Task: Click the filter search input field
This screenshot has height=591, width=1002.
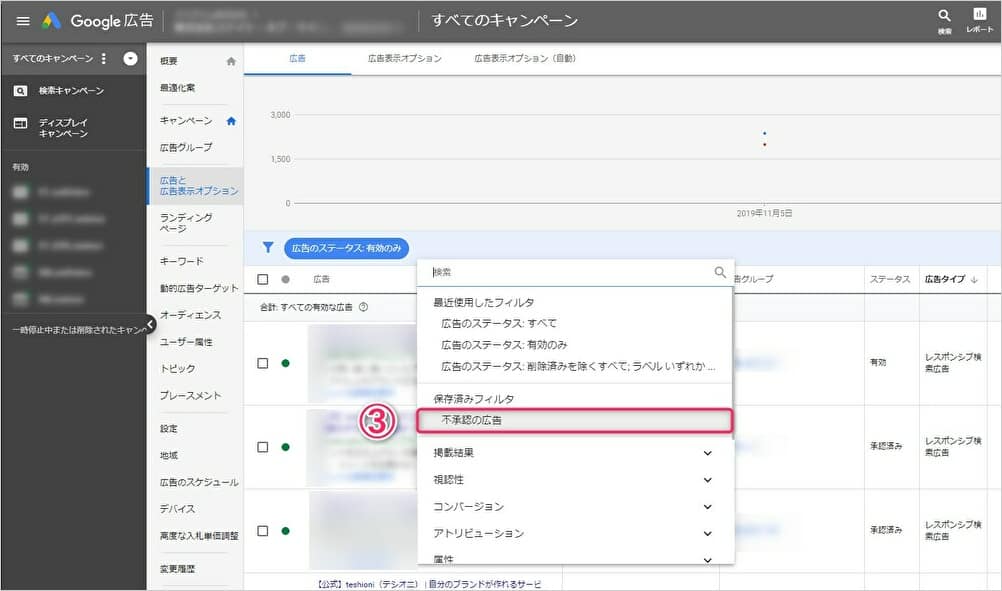Action: (x=570, y=272)
